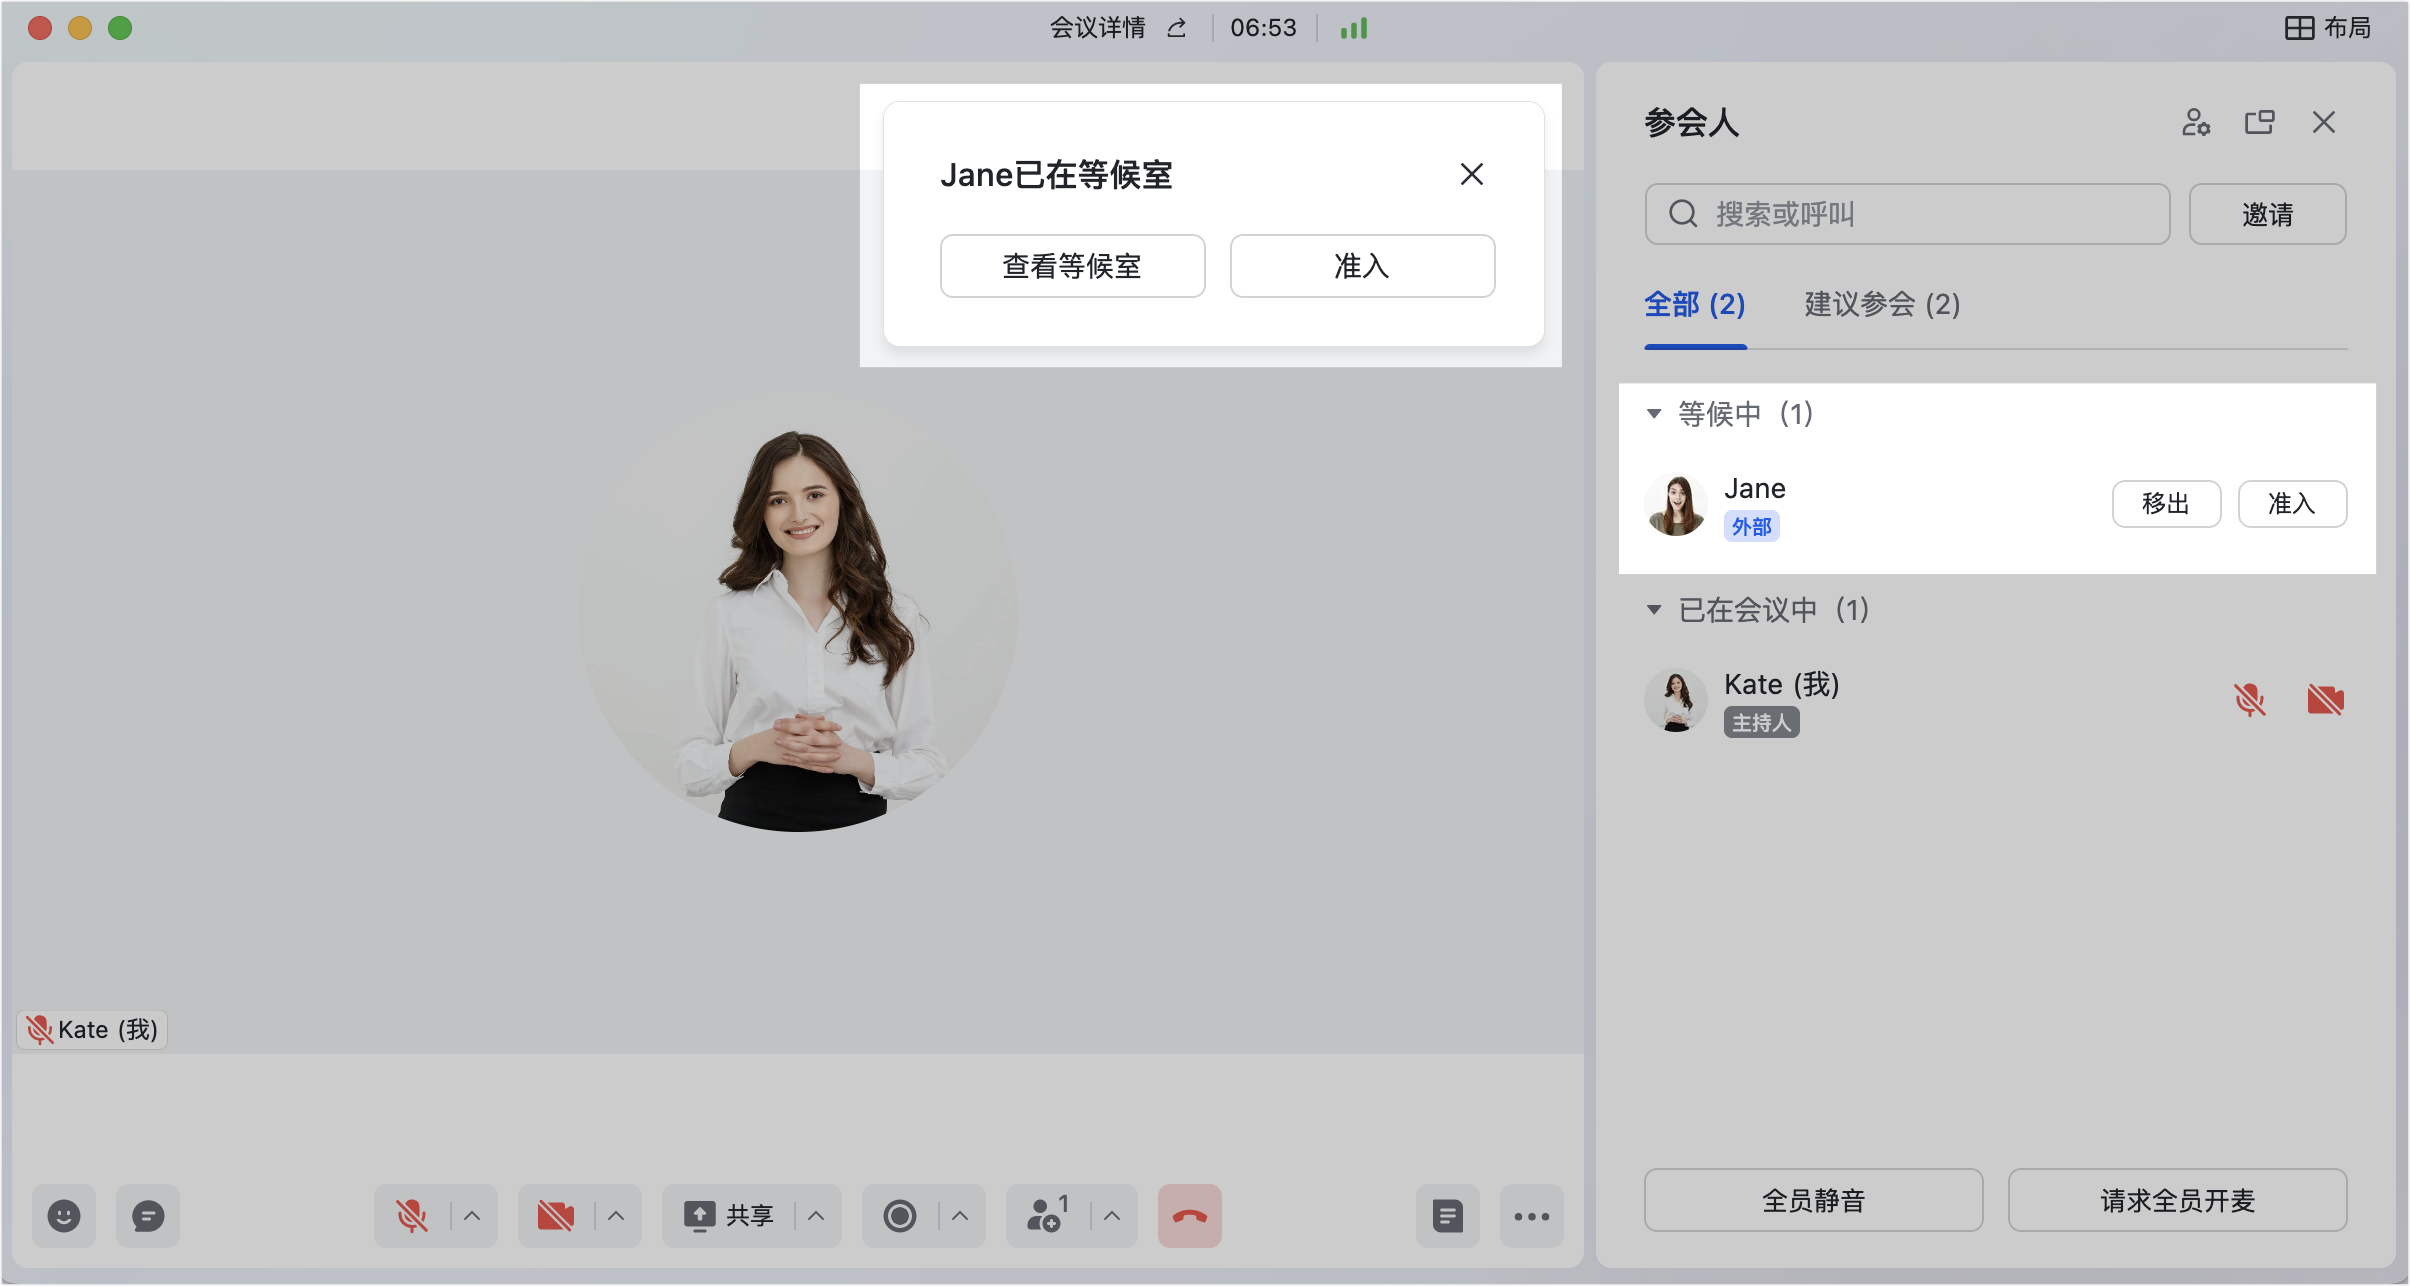Expand microphone options arrow
2410x1286 pixels.
[x=473, y=1216]
